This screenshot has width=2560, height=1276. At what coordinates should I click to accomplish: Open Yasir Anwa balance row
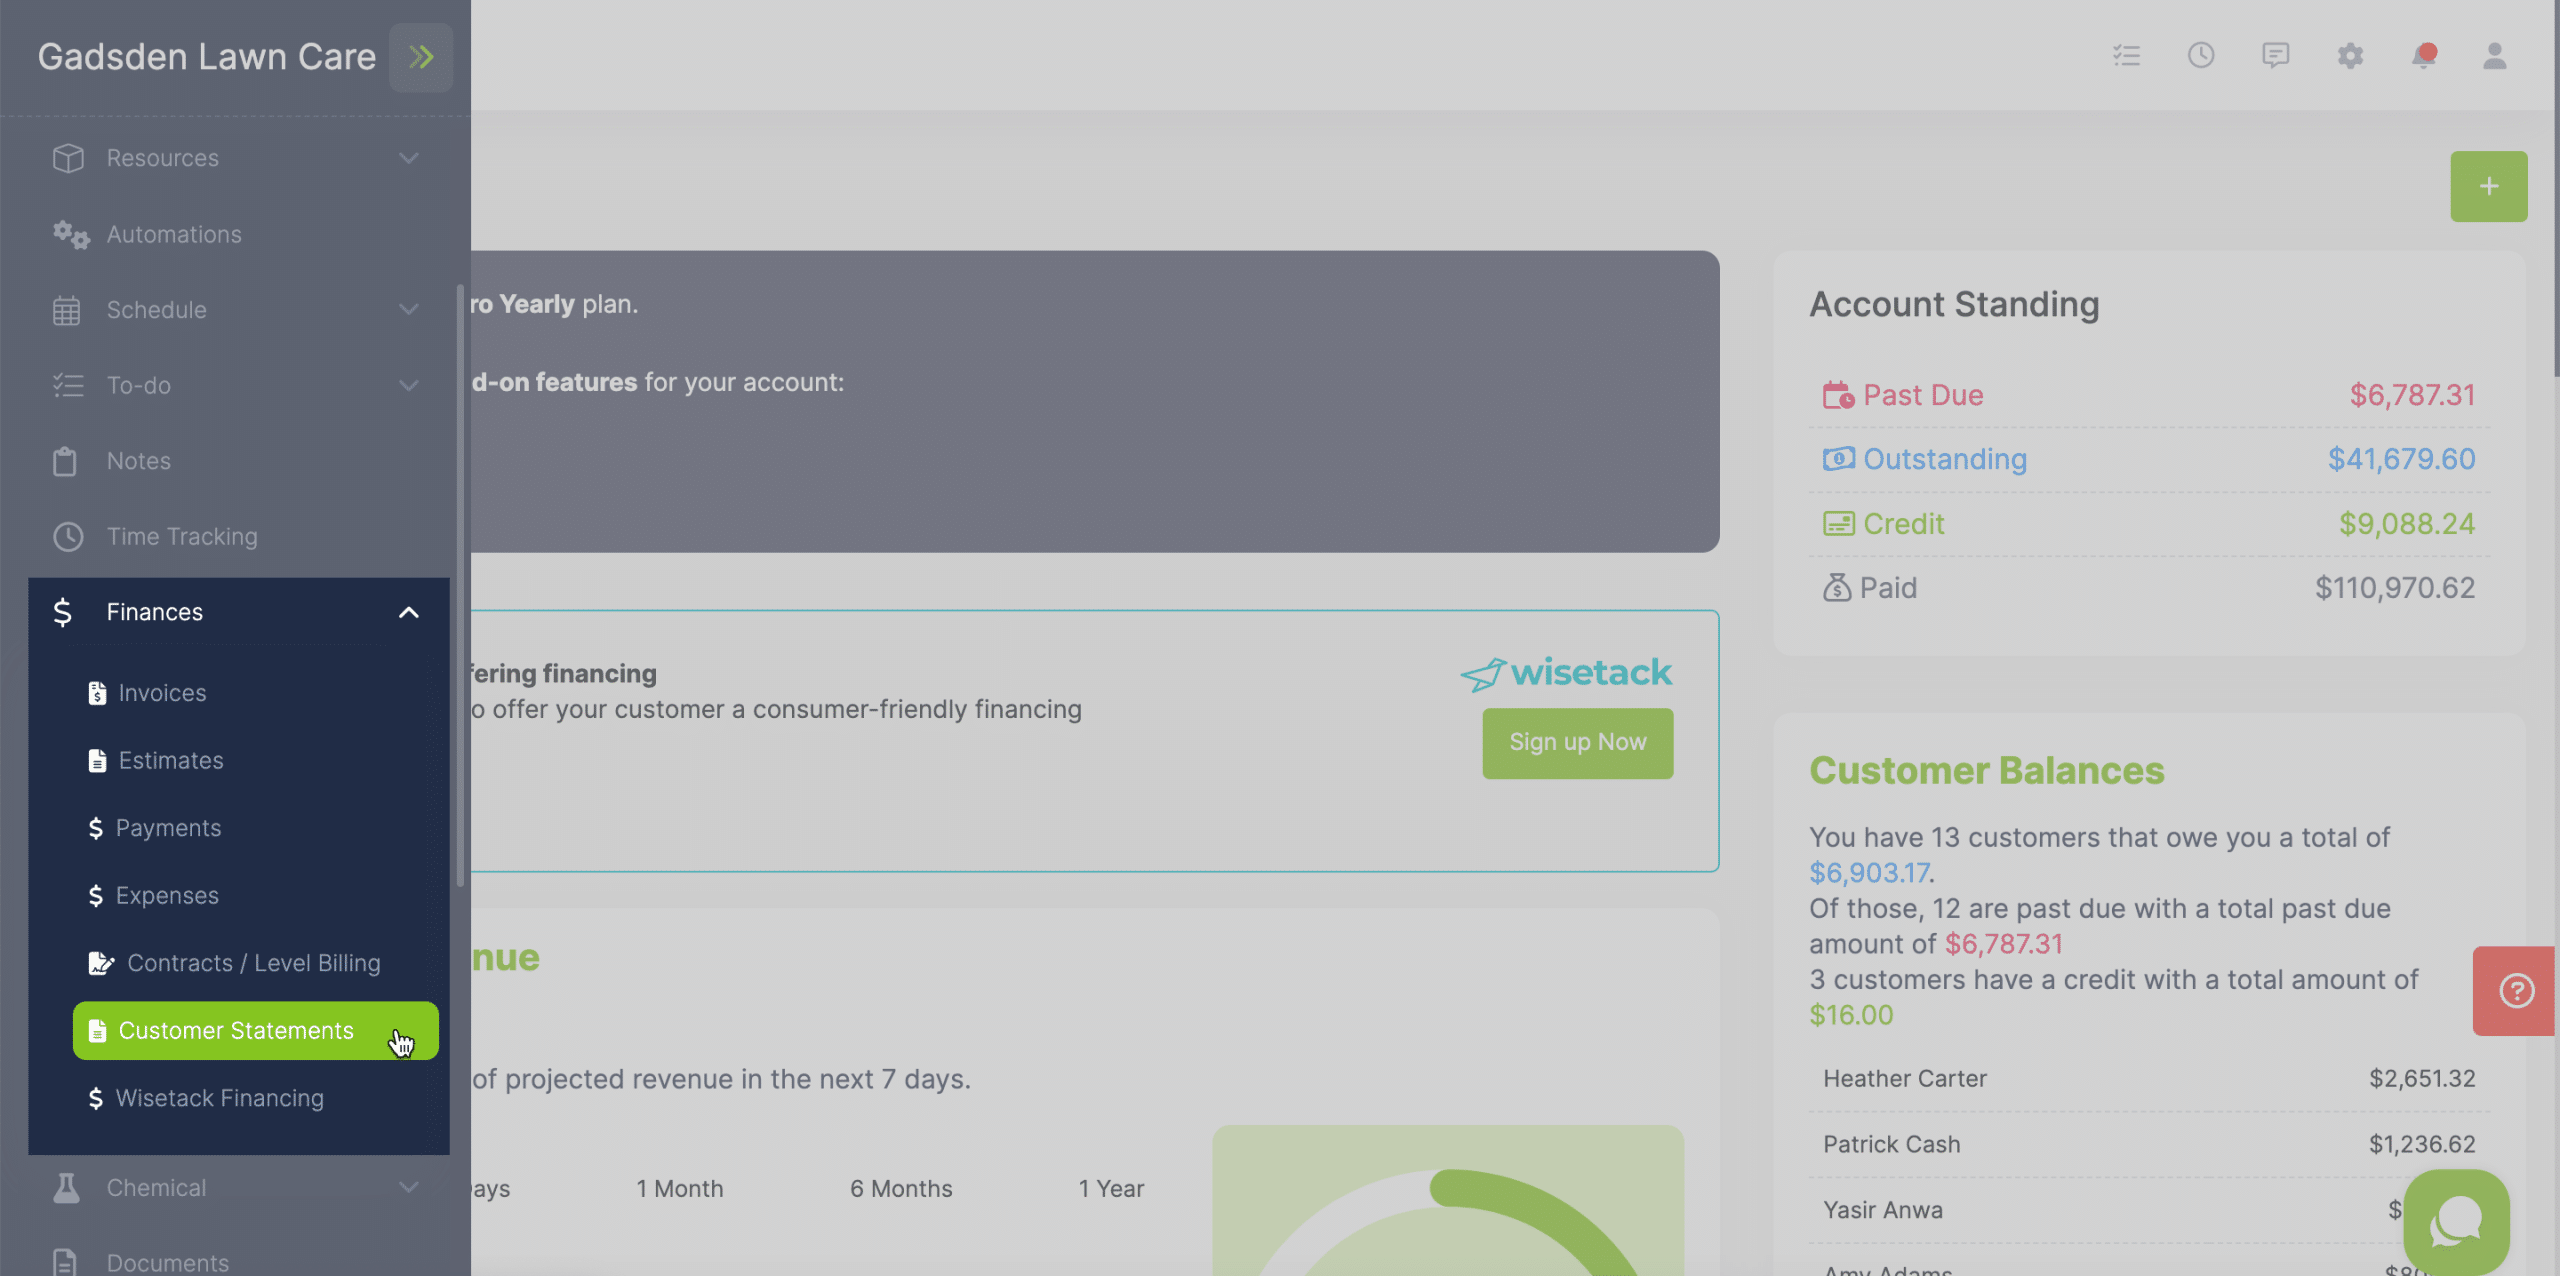pyautogui.click(x=2149, y=1210)
